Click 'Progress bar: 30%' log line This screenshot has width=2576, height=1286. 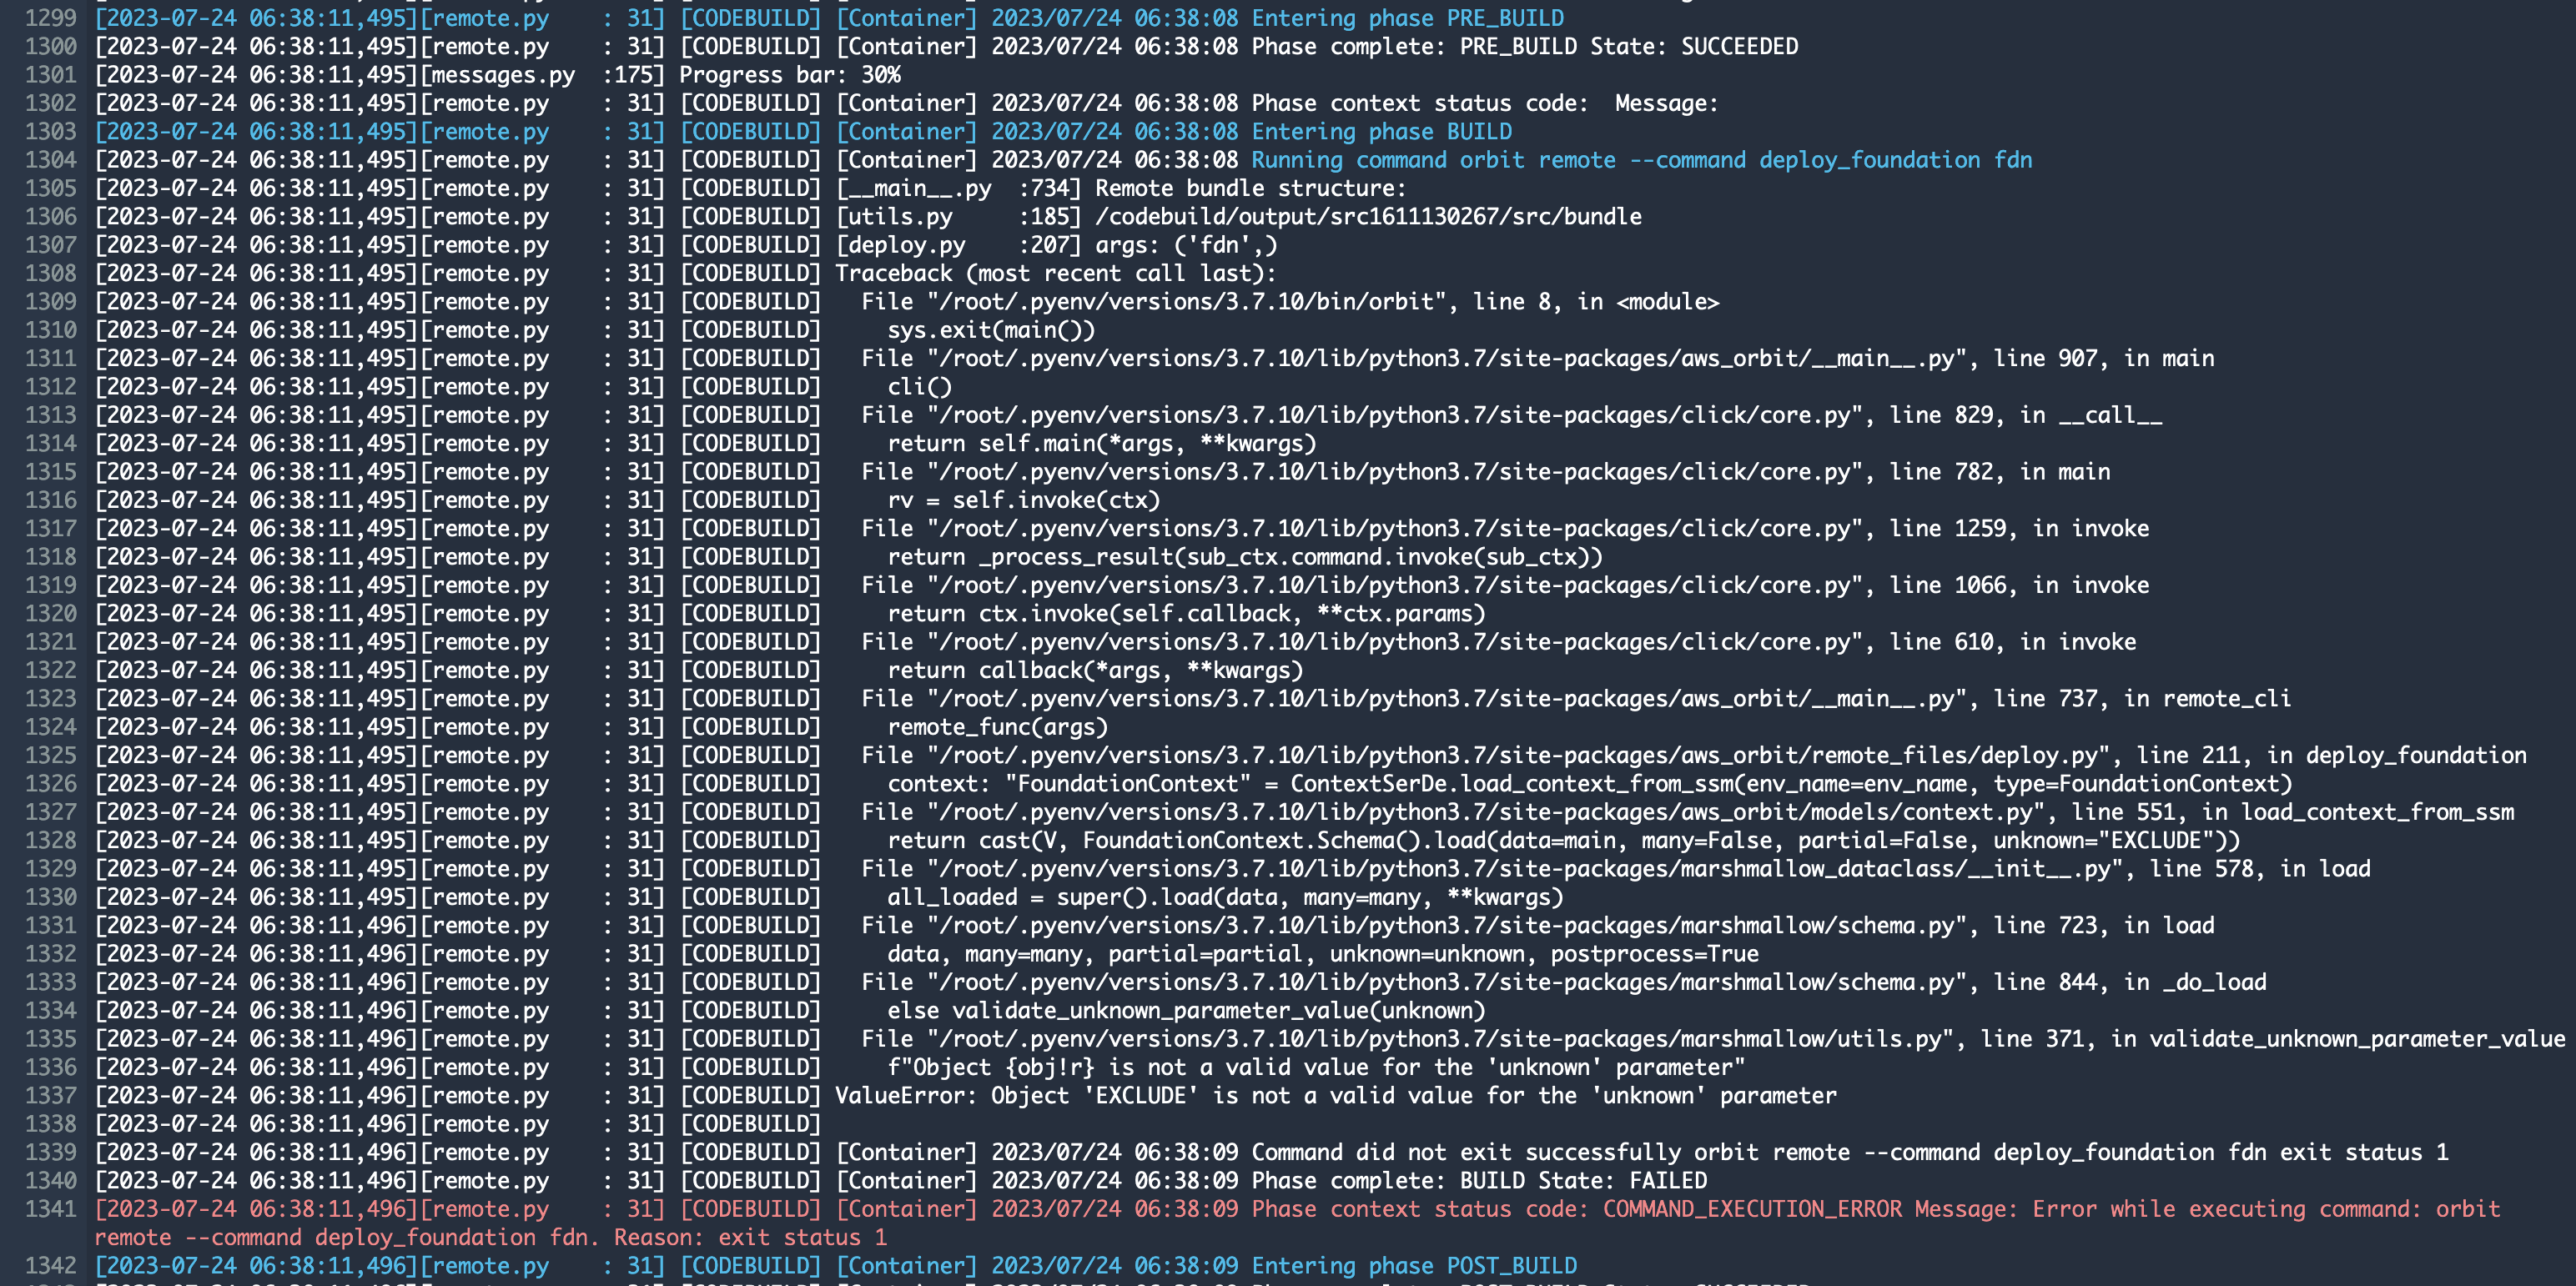coord(788,74)
